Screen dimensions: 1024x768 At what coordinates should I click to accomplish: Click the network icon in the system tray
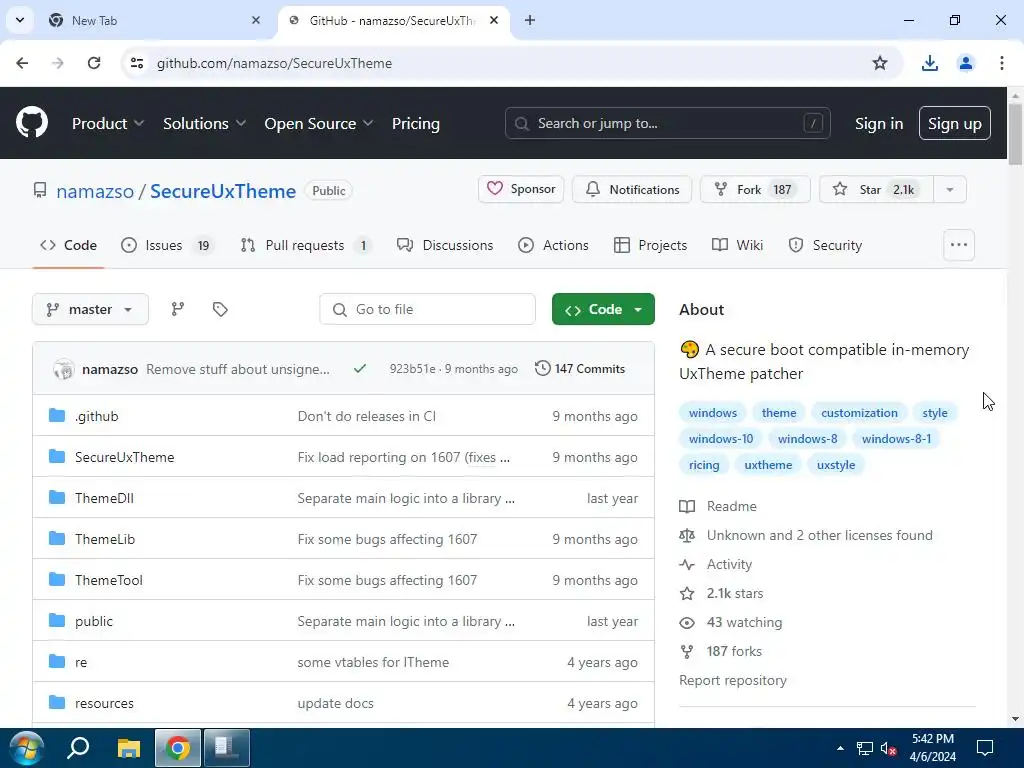[865, 748]
